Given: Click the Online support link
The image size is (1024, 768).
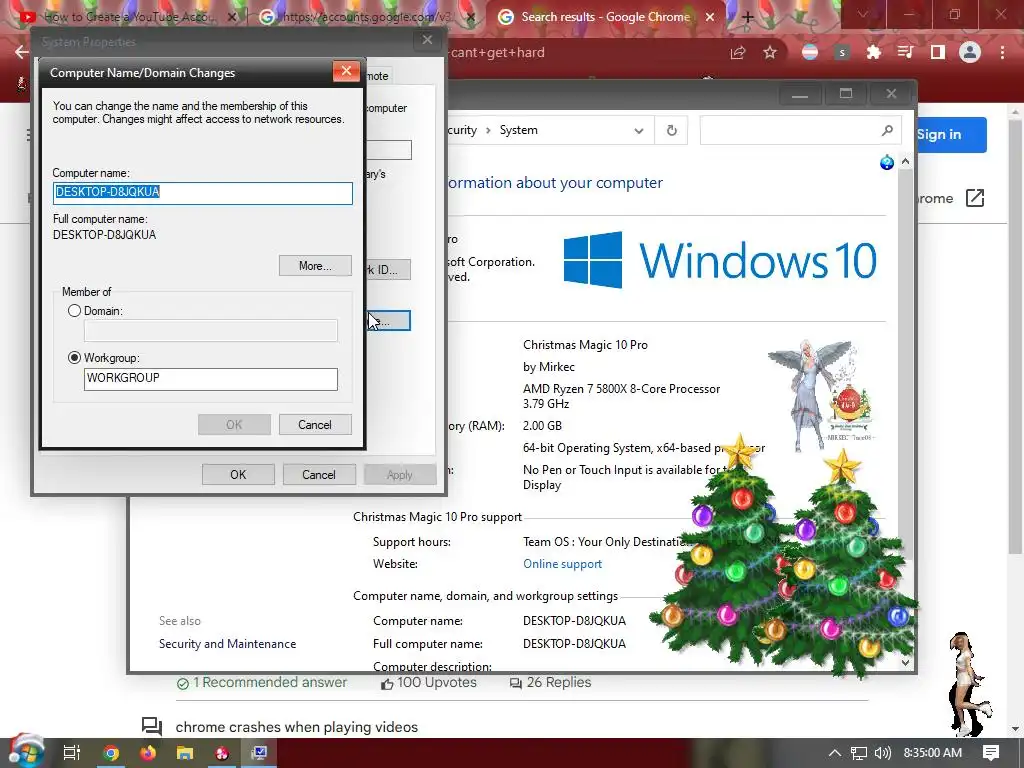Looking at the screenshot, I should coord(562,564).
